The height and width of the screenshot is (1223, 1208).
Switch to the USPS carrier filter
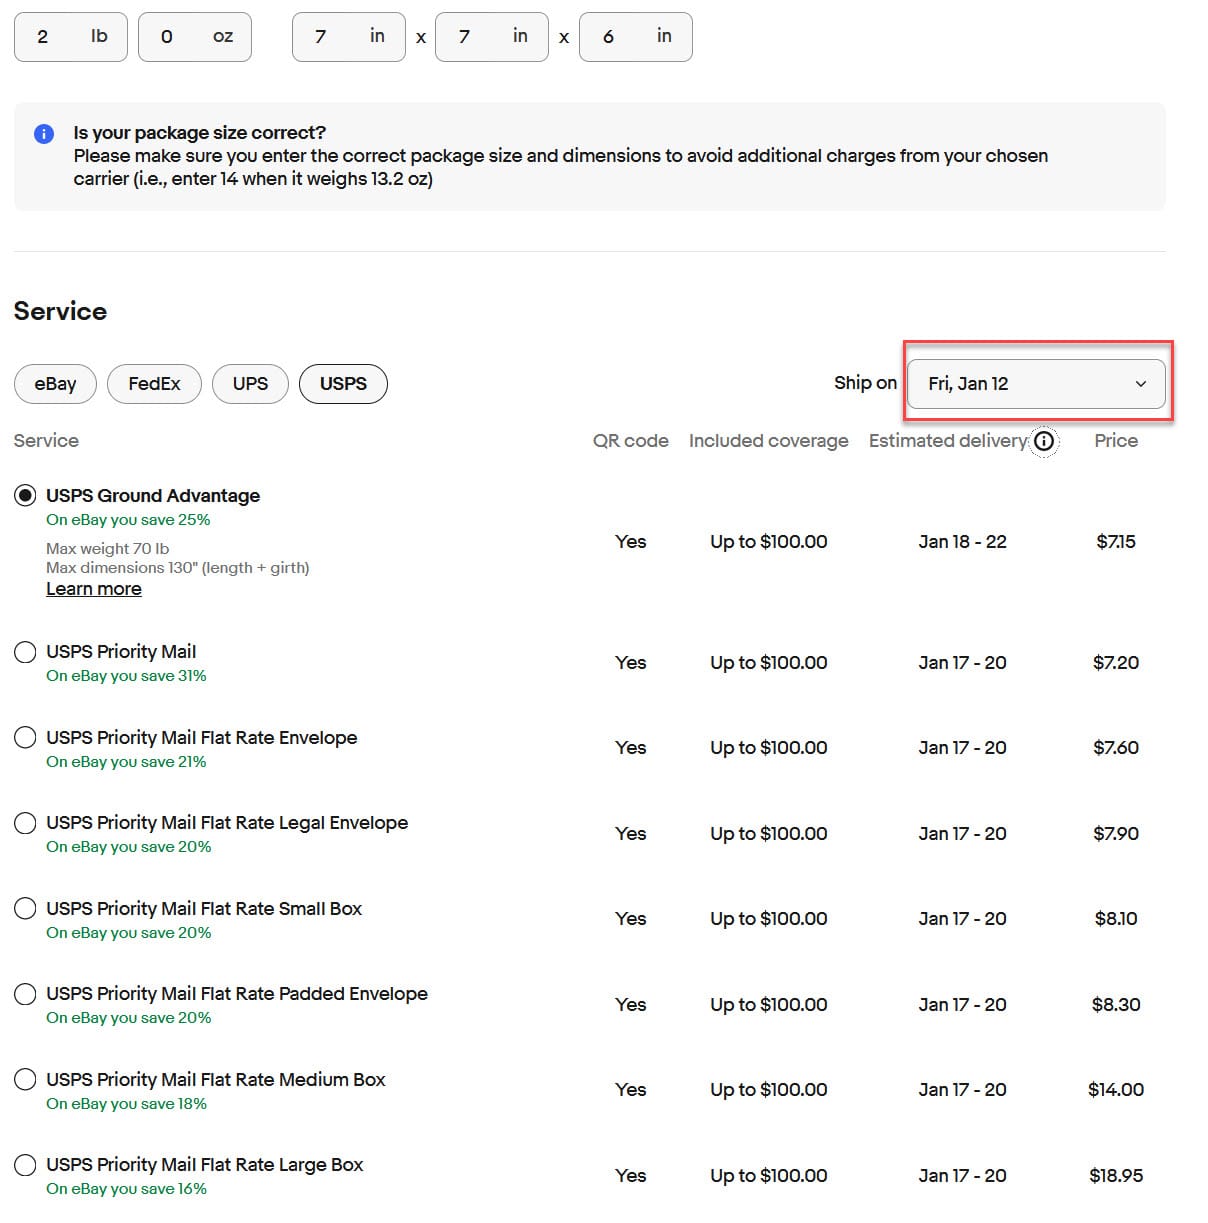click(x=343, y=384)
